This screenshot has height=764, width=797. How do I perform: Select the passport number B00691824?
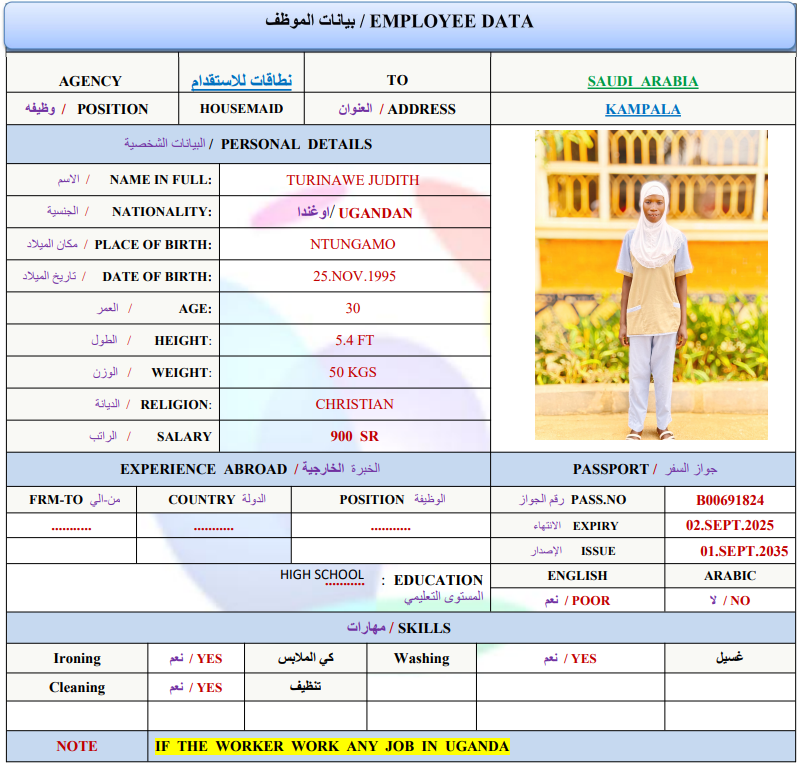tap(730, 500)
